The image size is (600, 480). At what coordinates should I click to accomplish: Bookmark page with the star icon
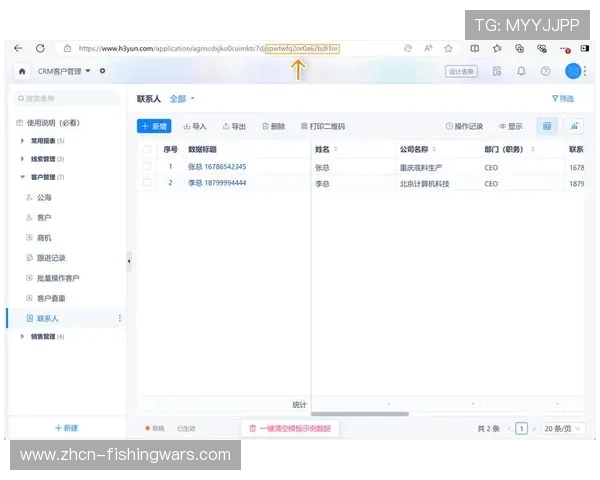point(448,48)
